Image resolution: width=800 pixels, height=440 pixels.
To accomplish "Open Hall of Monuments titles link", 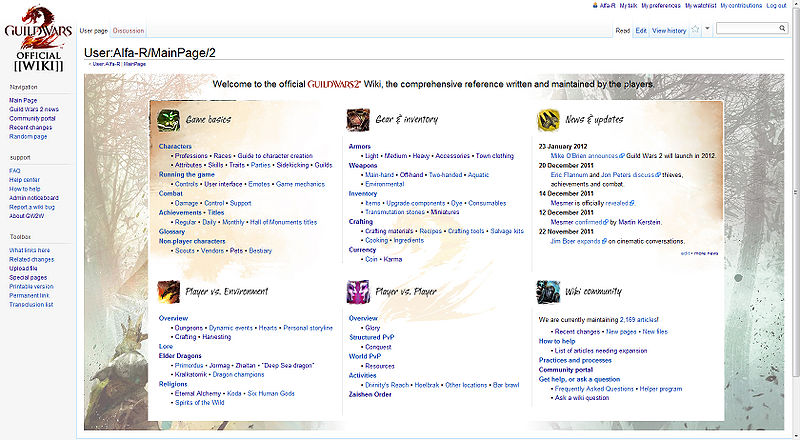I will coord(283,223).
